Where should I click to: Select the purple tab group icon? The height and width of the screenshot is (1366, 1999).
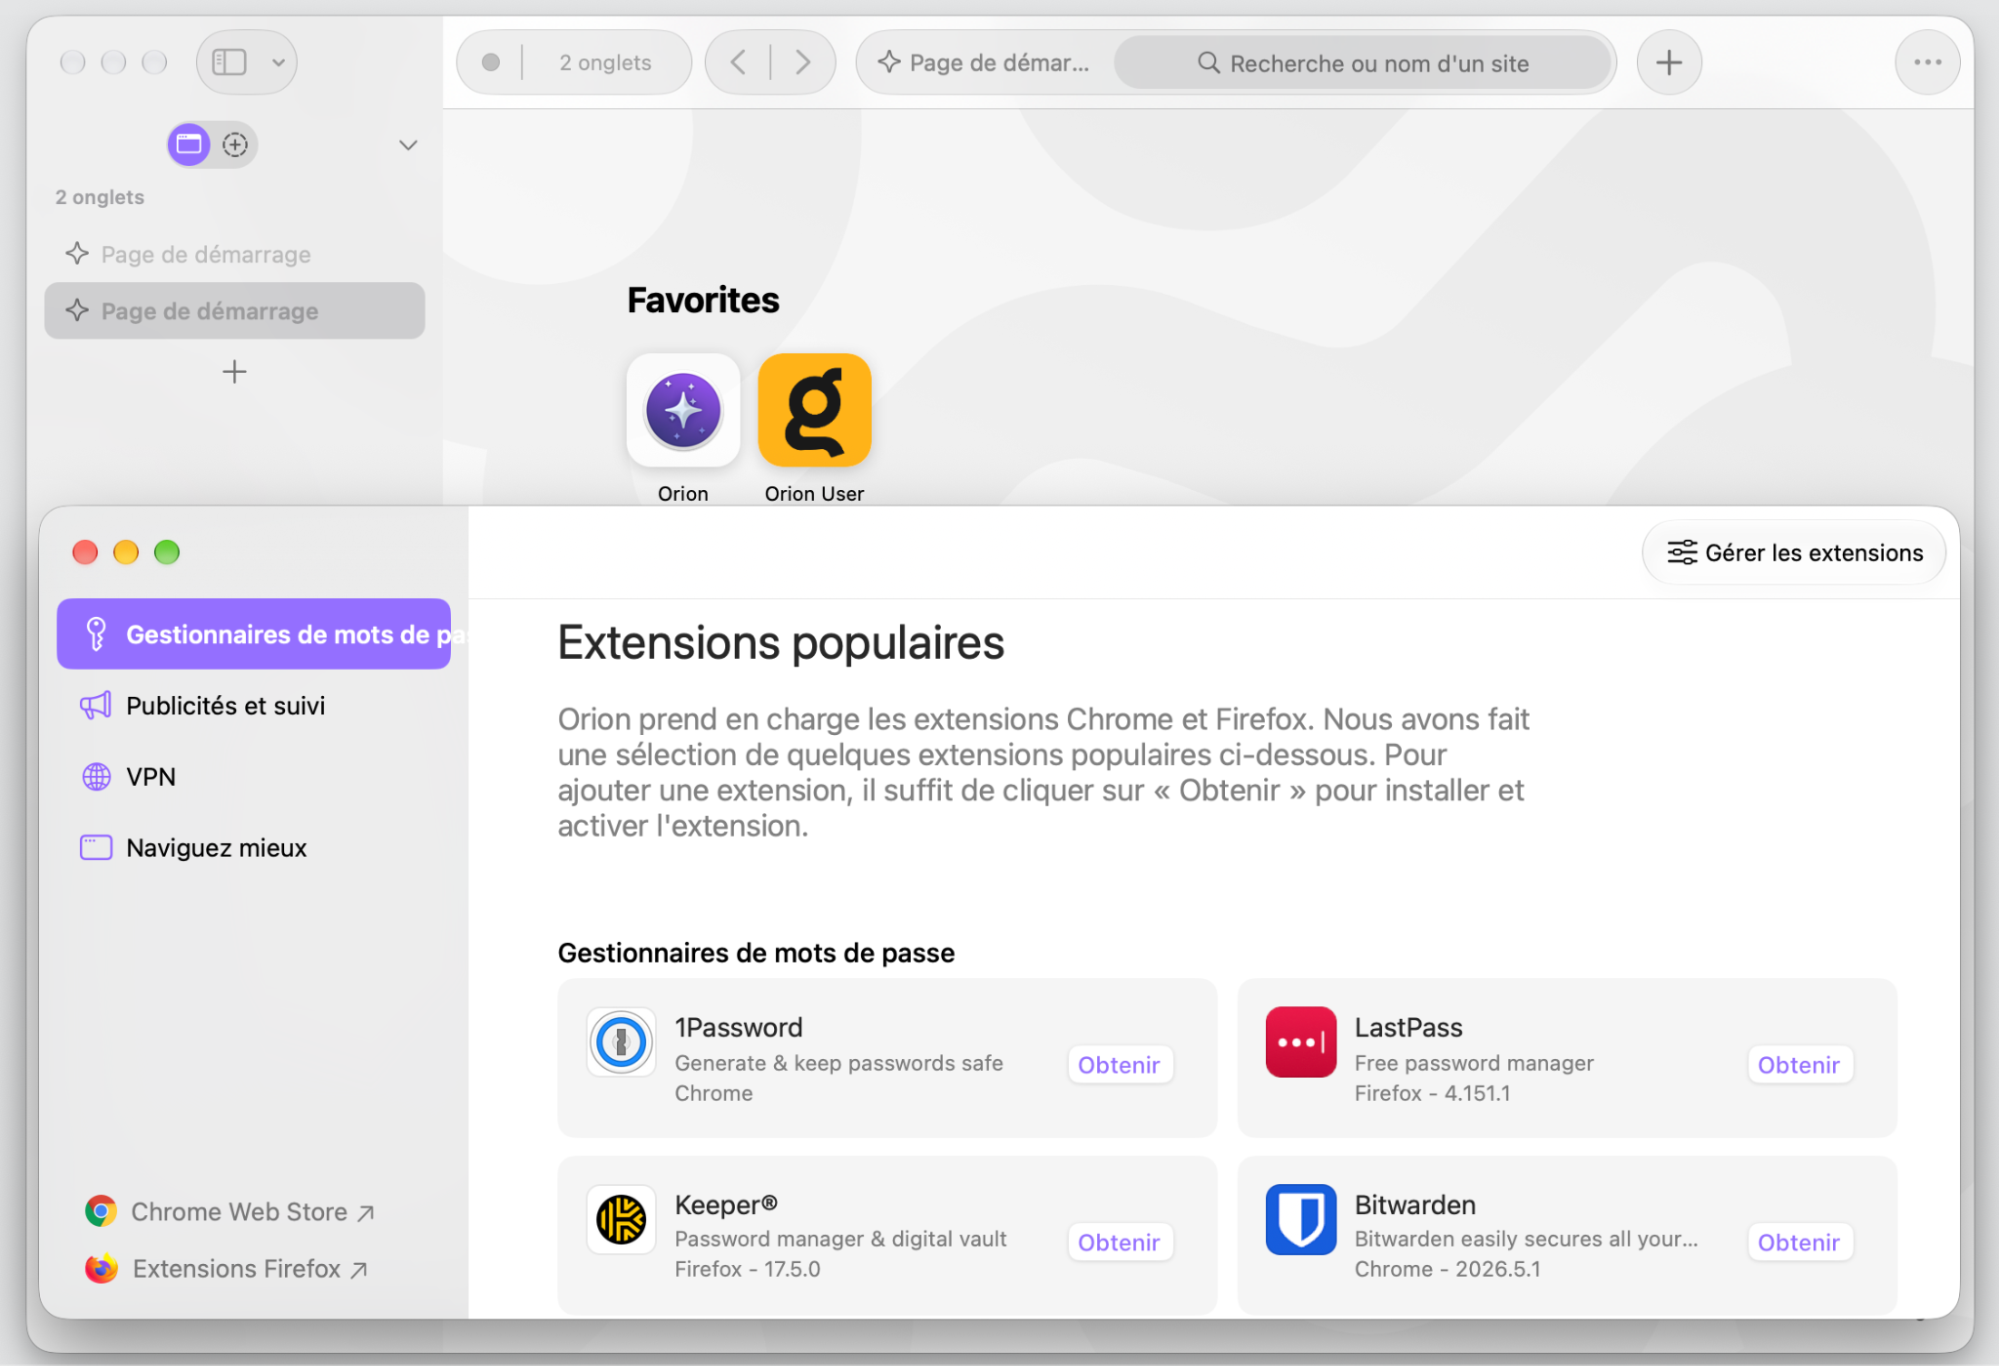189,145
